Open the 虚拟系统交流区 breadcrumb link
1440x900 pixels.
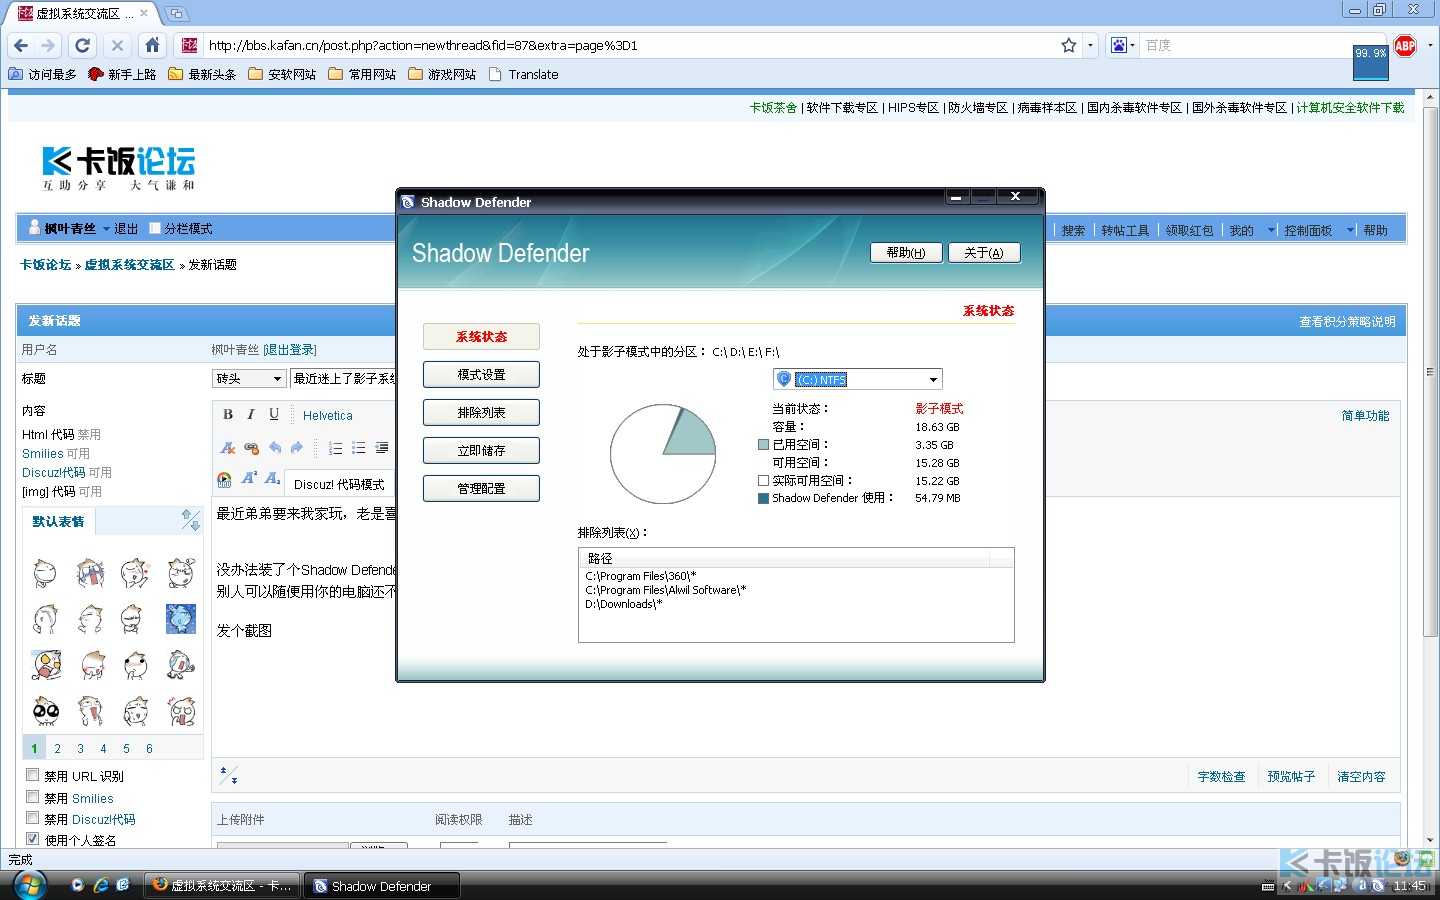tap(129, 265)
